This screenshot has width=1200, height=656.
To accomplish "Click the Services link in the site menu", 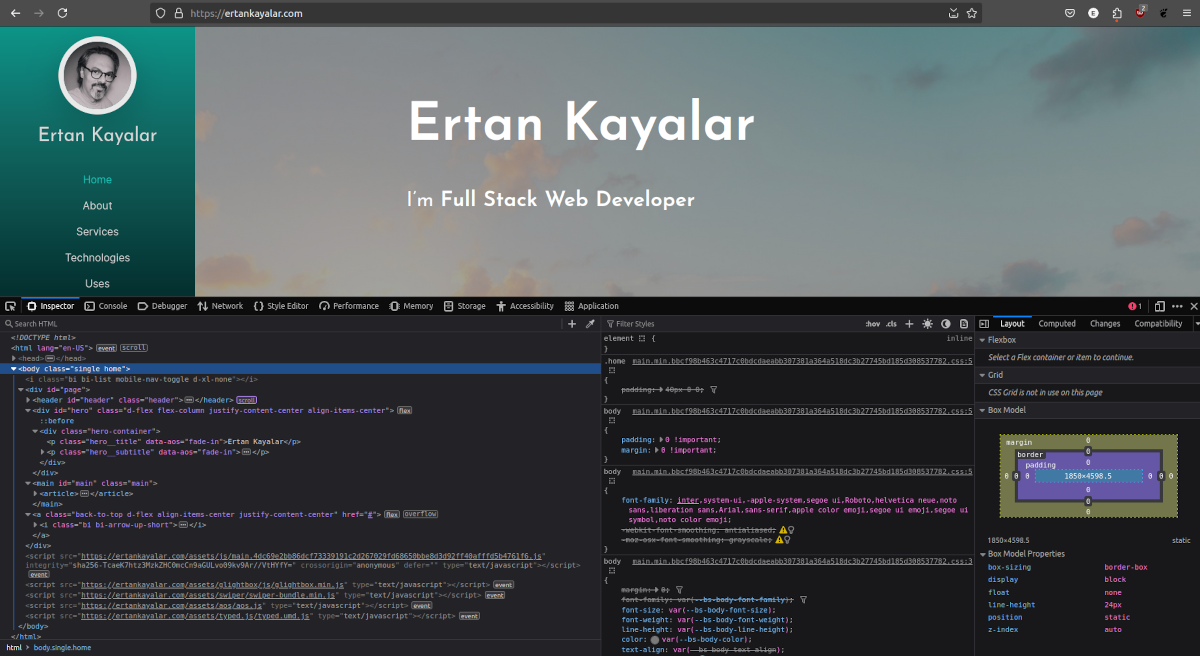I will pos(97,231).
